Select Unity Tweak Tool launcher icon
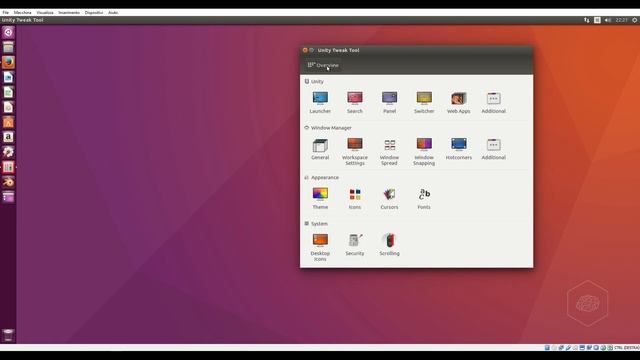Viewport: 640px width, 360px height. pos(8,167)
